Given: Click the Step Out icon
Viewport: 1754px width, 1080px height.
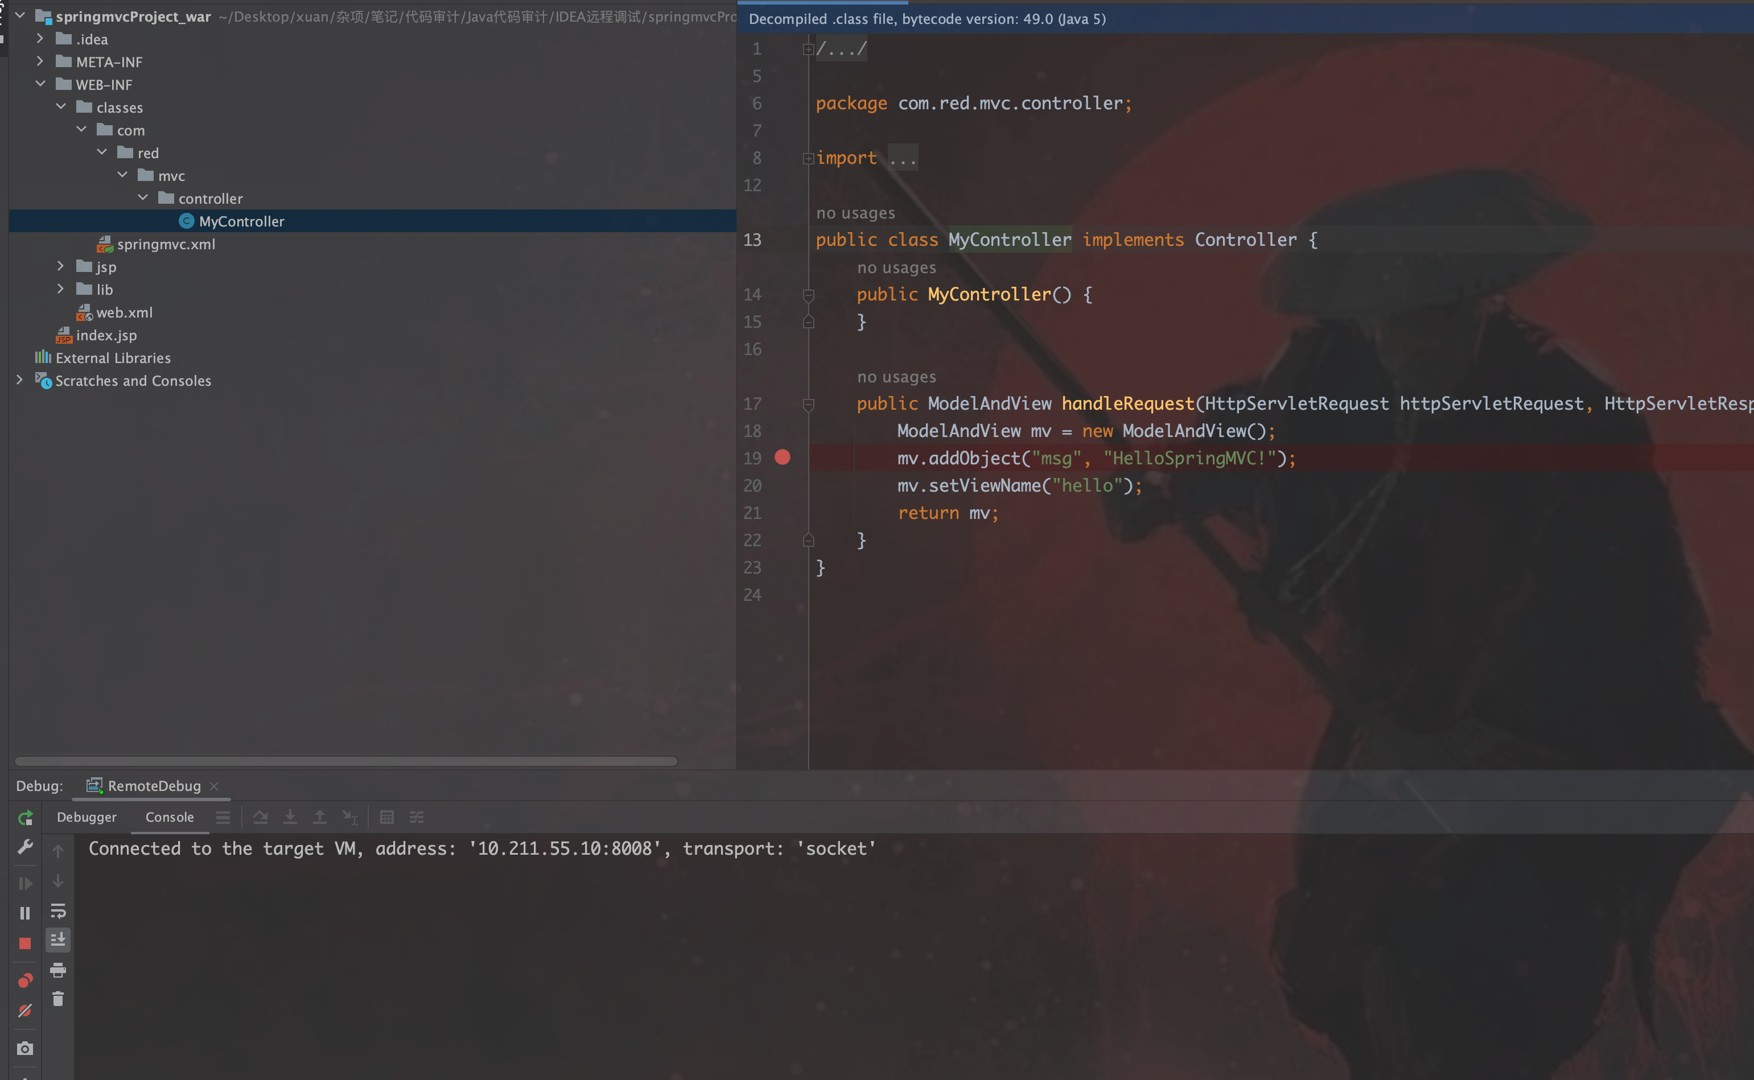Looking at the screenshot, I should pos(320,817).
